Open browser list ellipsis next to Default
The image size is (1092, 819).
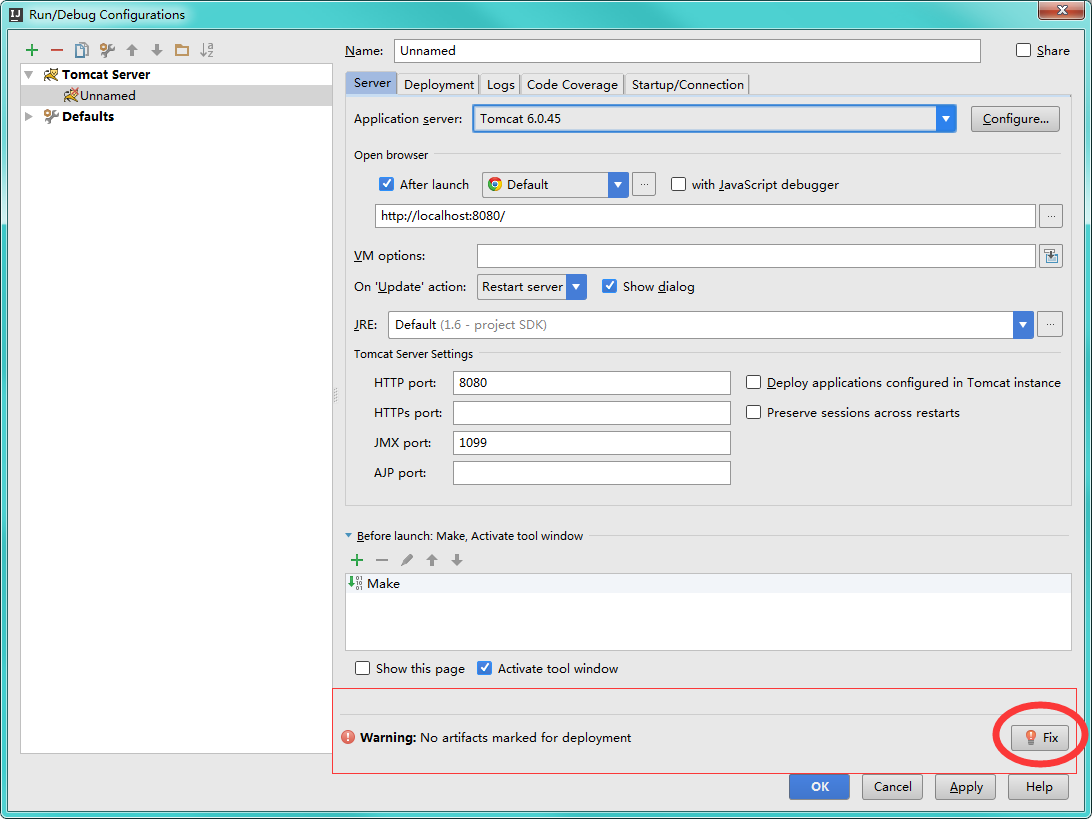coord(644,185)
